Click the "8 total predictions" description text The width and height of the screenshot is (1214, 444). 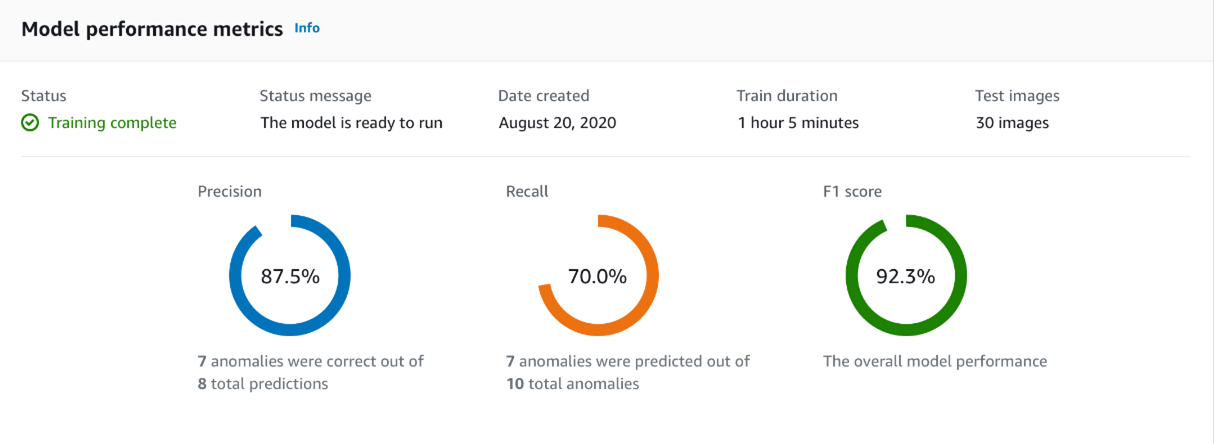[x=263, y=383]
